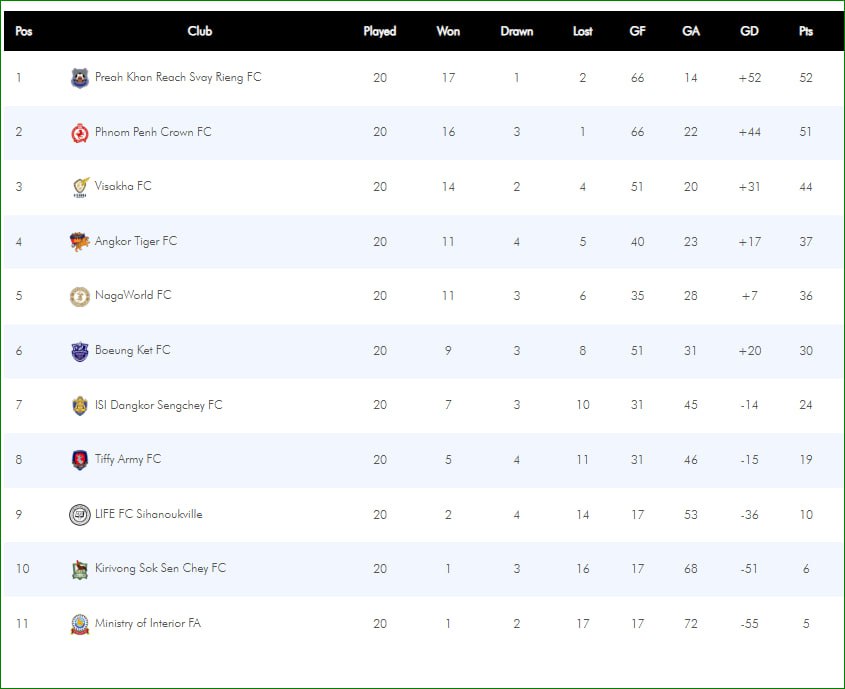
Task: Select the LIFE FC Sihanoukville circular logo
Action: click(80, 514)
